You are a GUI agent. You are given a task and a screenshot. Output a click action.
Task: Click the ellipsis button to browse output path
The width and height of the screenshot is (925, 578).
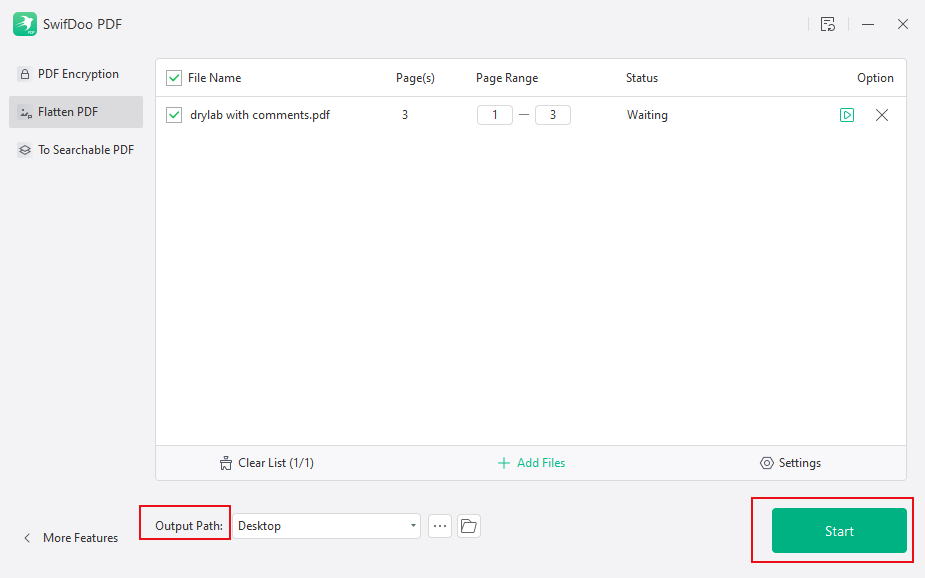439,525
